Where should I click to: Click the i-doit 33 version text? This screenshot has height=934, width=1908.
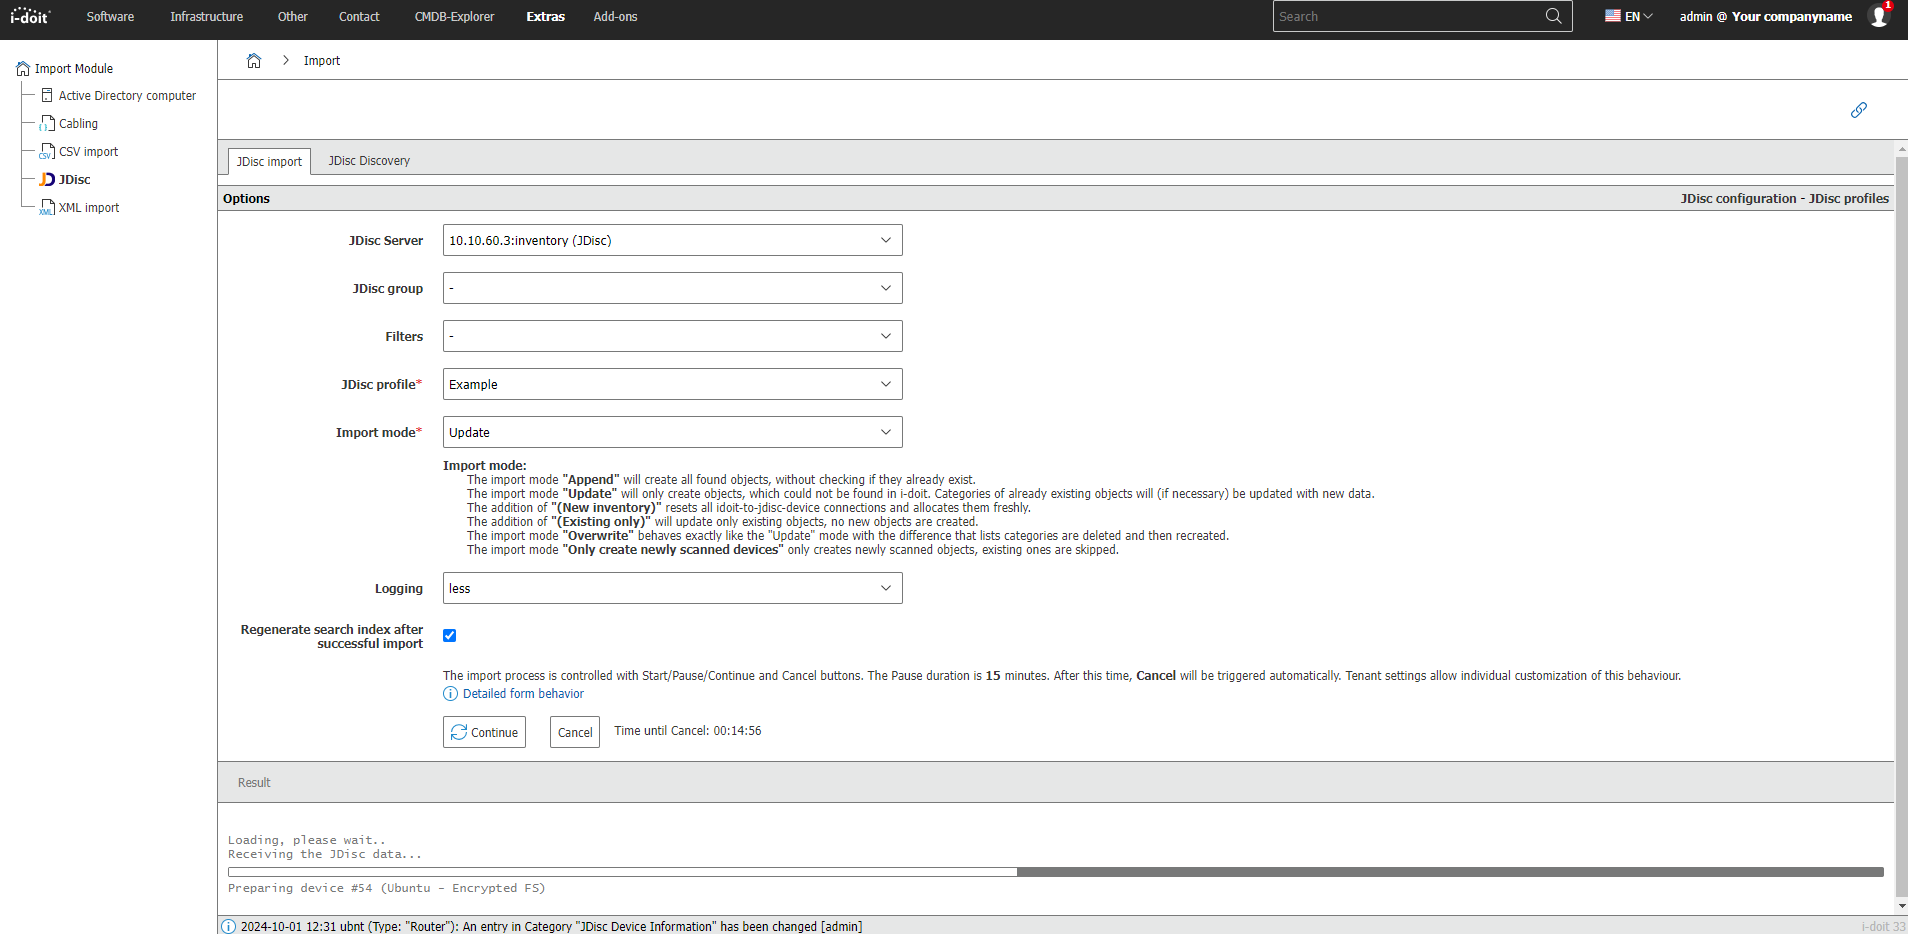tap(1883, 926)
